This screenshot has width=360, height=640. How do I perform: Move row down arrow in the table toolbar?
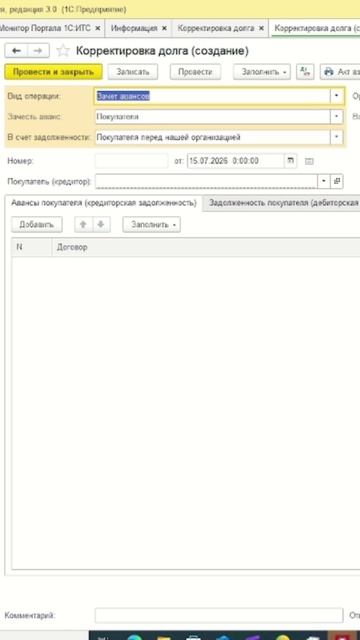101,225
